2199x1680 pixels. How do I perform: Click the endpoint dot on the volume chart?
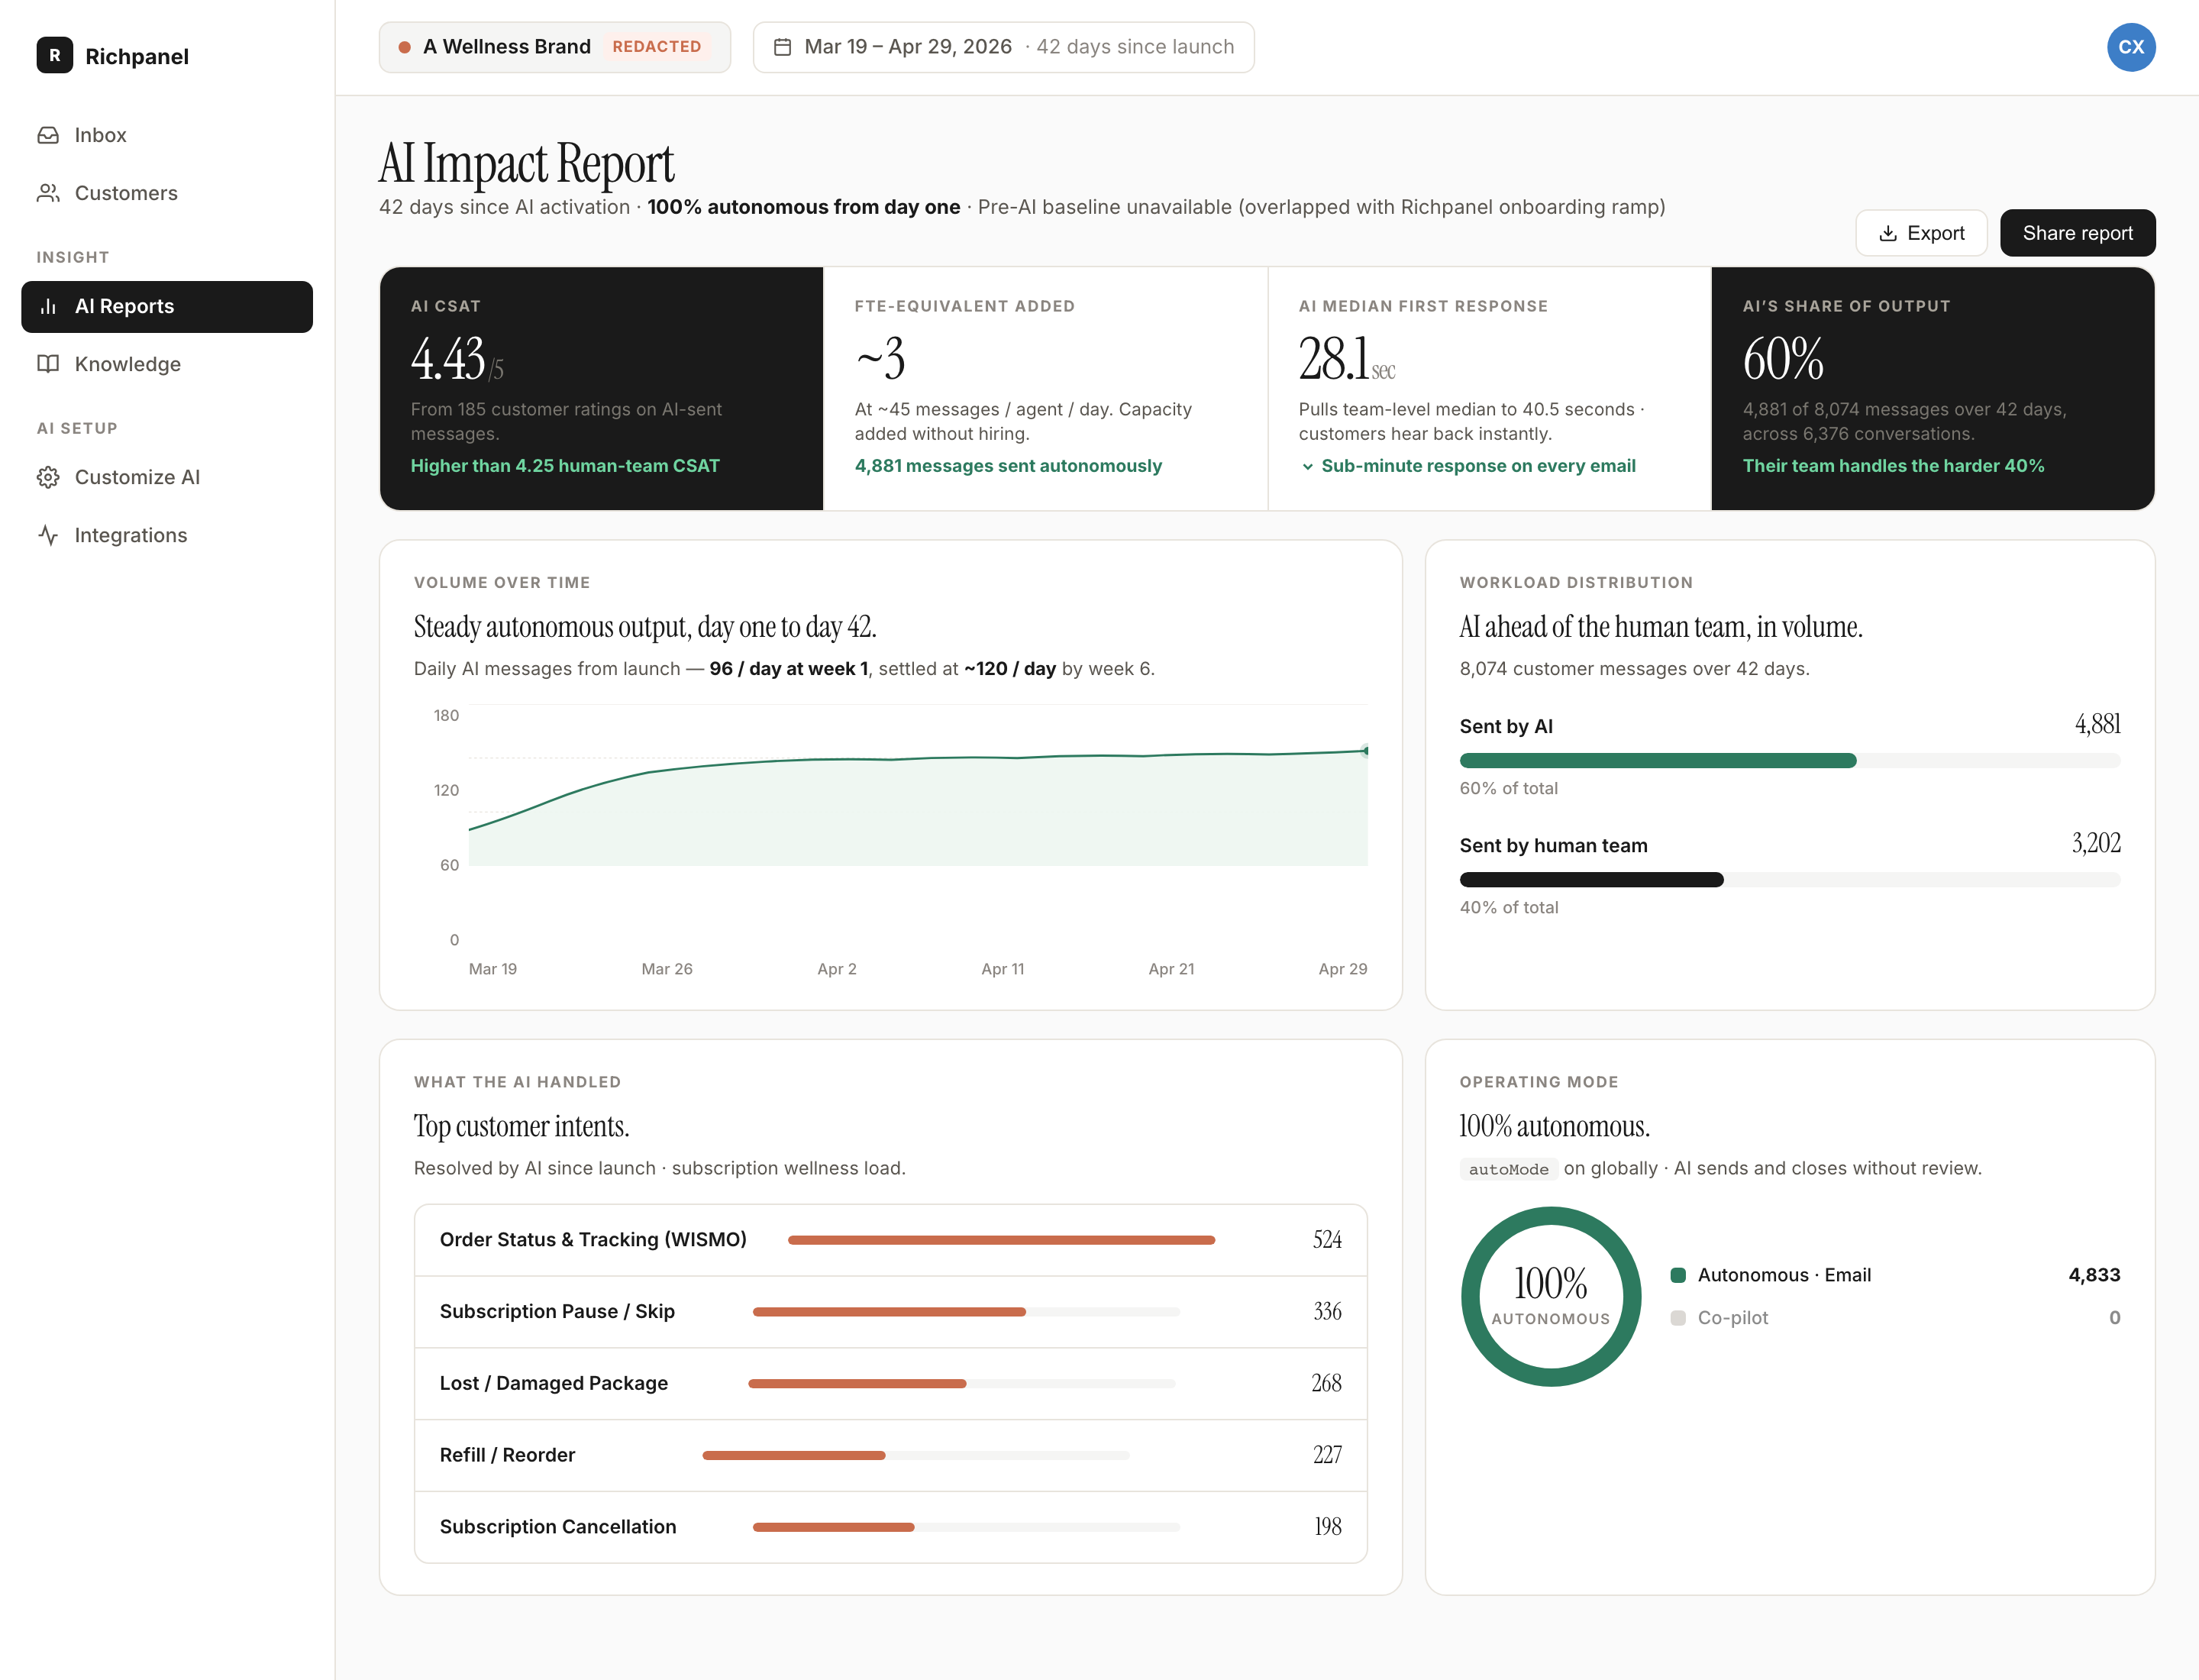coord(1366,750)
